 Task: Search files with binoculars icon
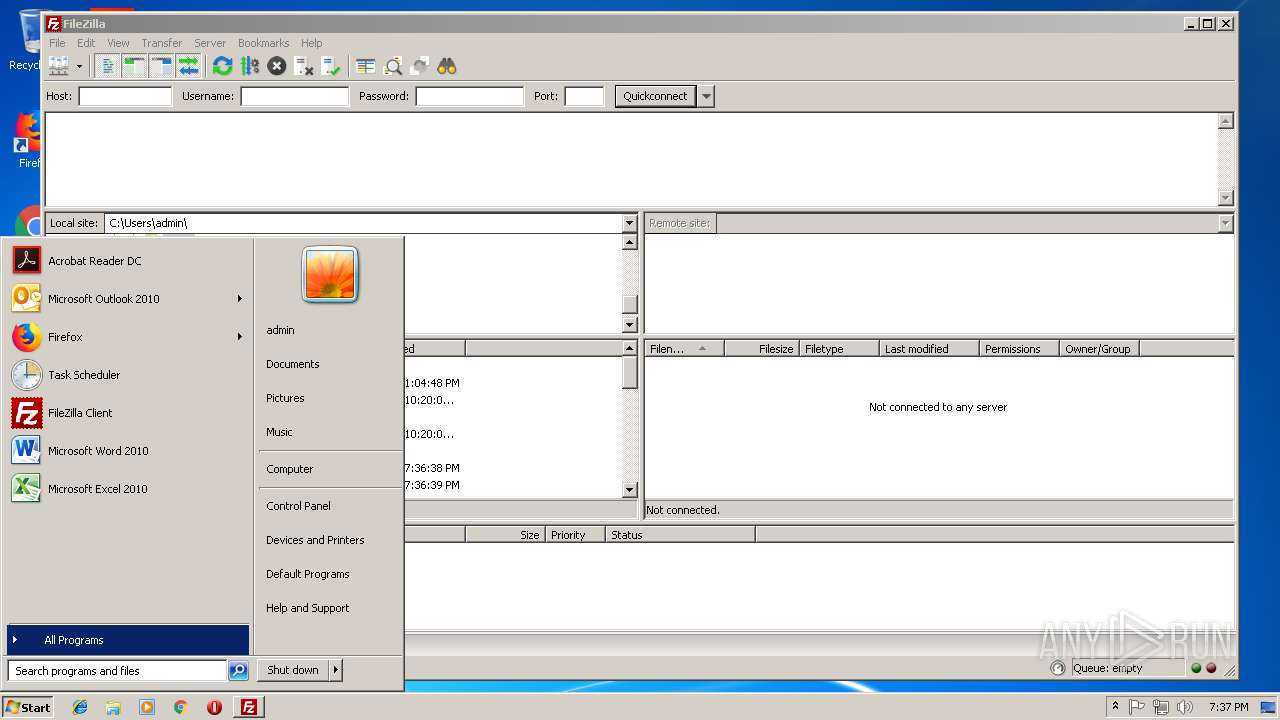coord(447,66)
